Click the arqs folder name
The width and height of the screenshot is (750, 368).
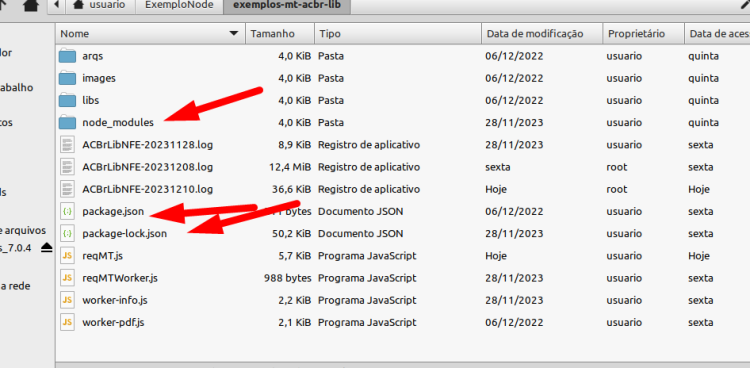pyautogui.click(x=92, y=56)
